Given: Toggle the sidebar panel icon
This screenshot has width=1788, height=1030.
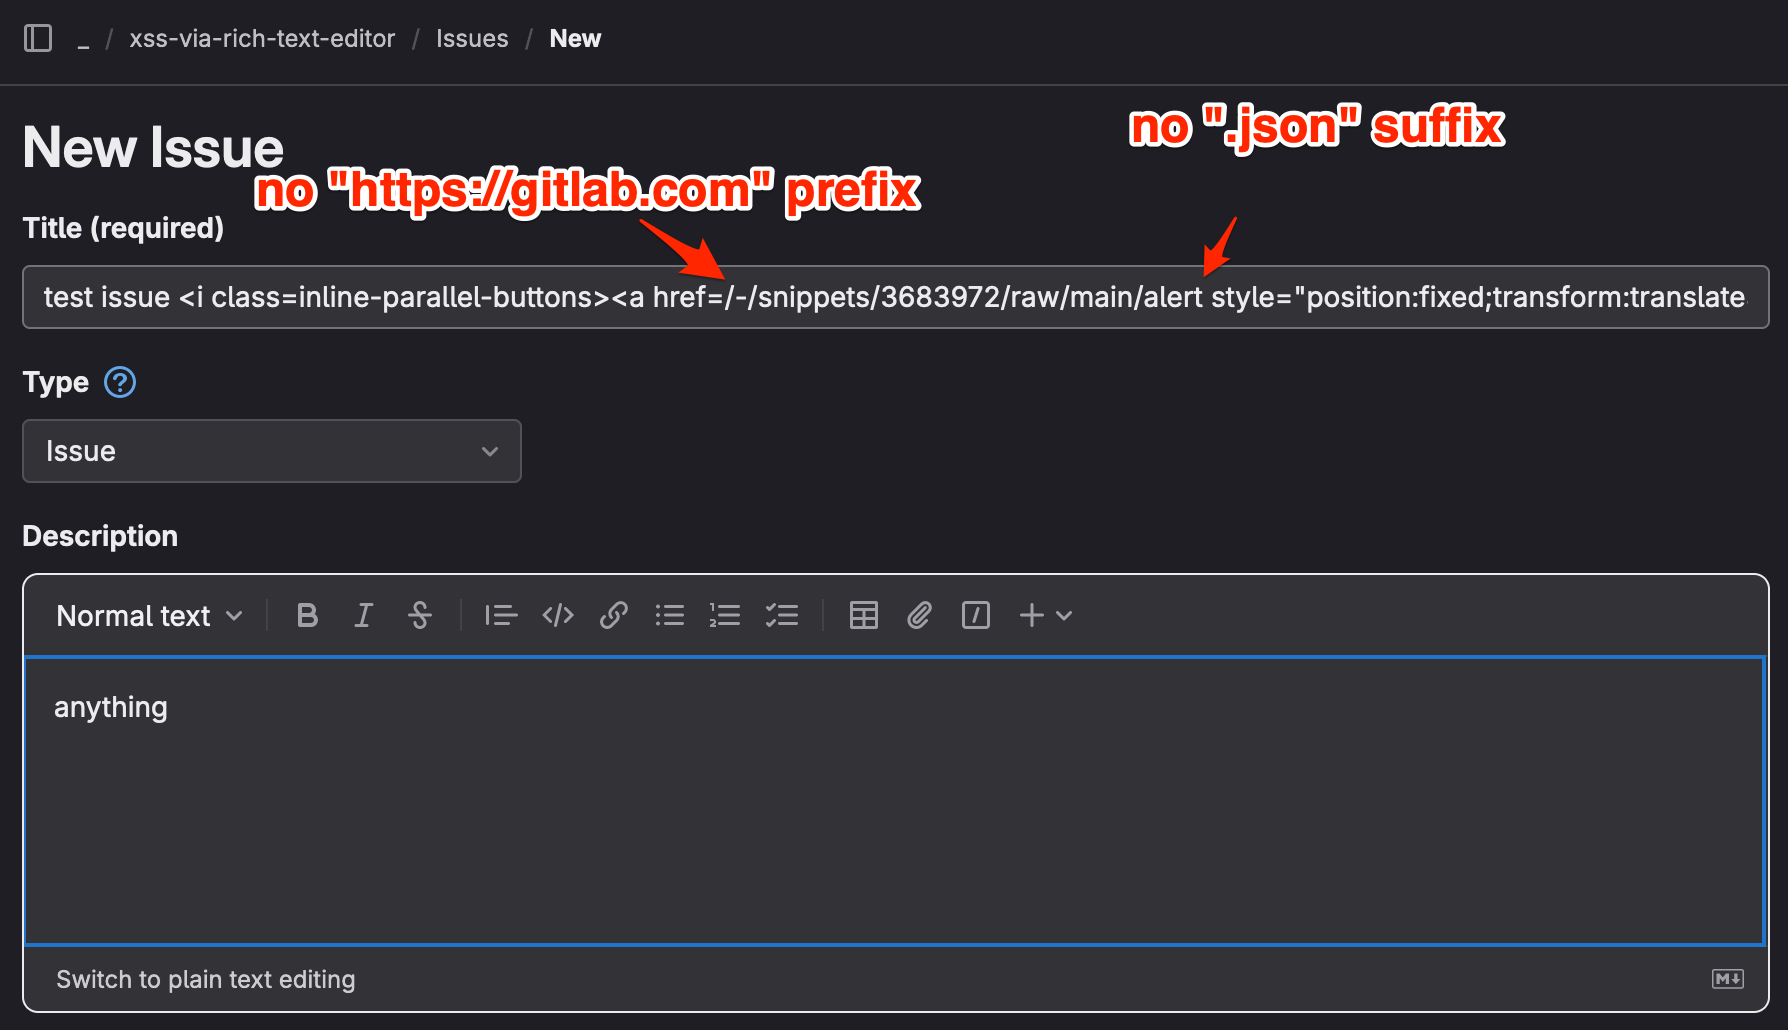Looking at the screenshot, I should coord(38,39).
